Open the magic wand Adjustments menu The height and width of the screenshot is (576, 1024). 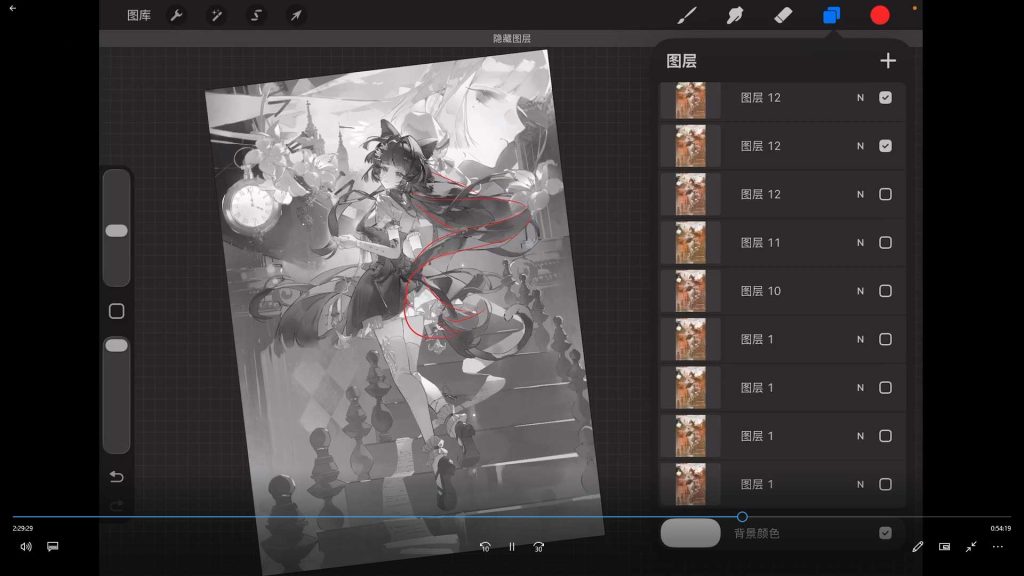click(x=216, y=15)
